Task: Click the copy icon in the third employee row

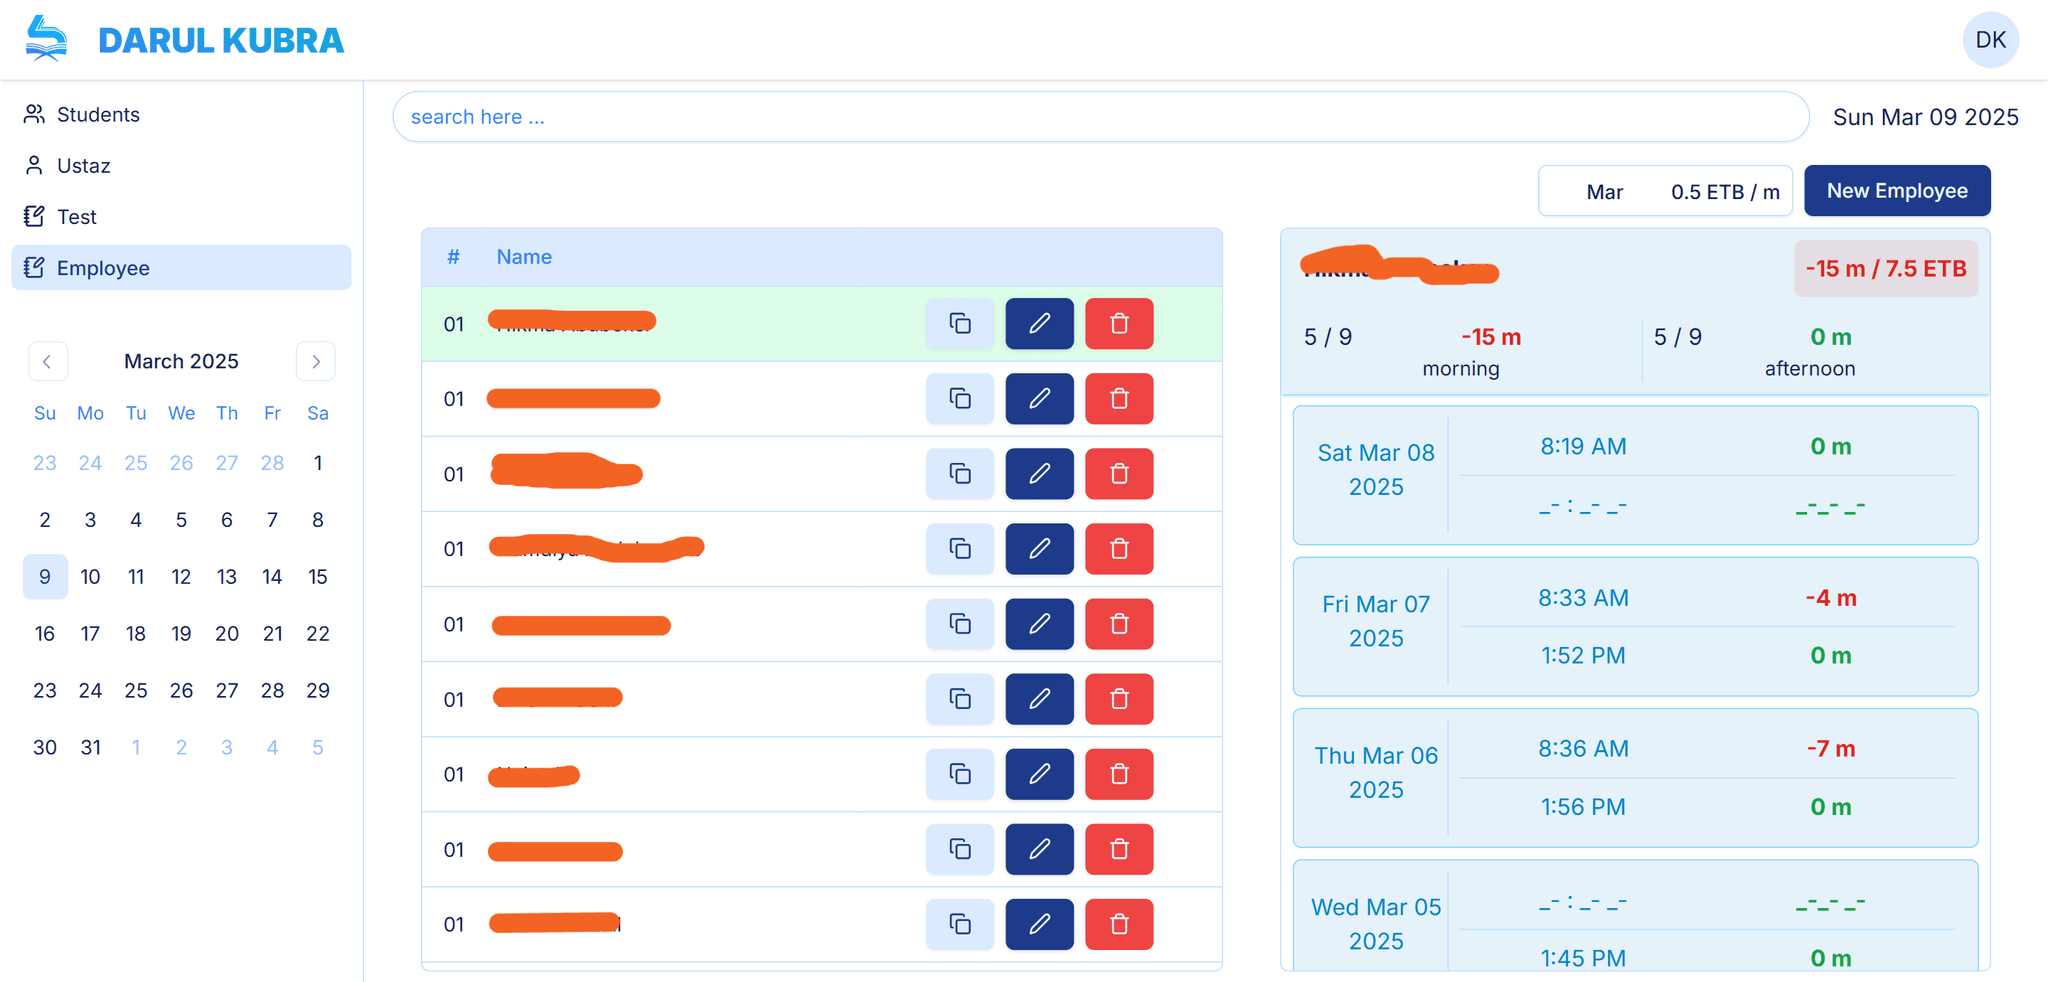Action: click(959, 474)
